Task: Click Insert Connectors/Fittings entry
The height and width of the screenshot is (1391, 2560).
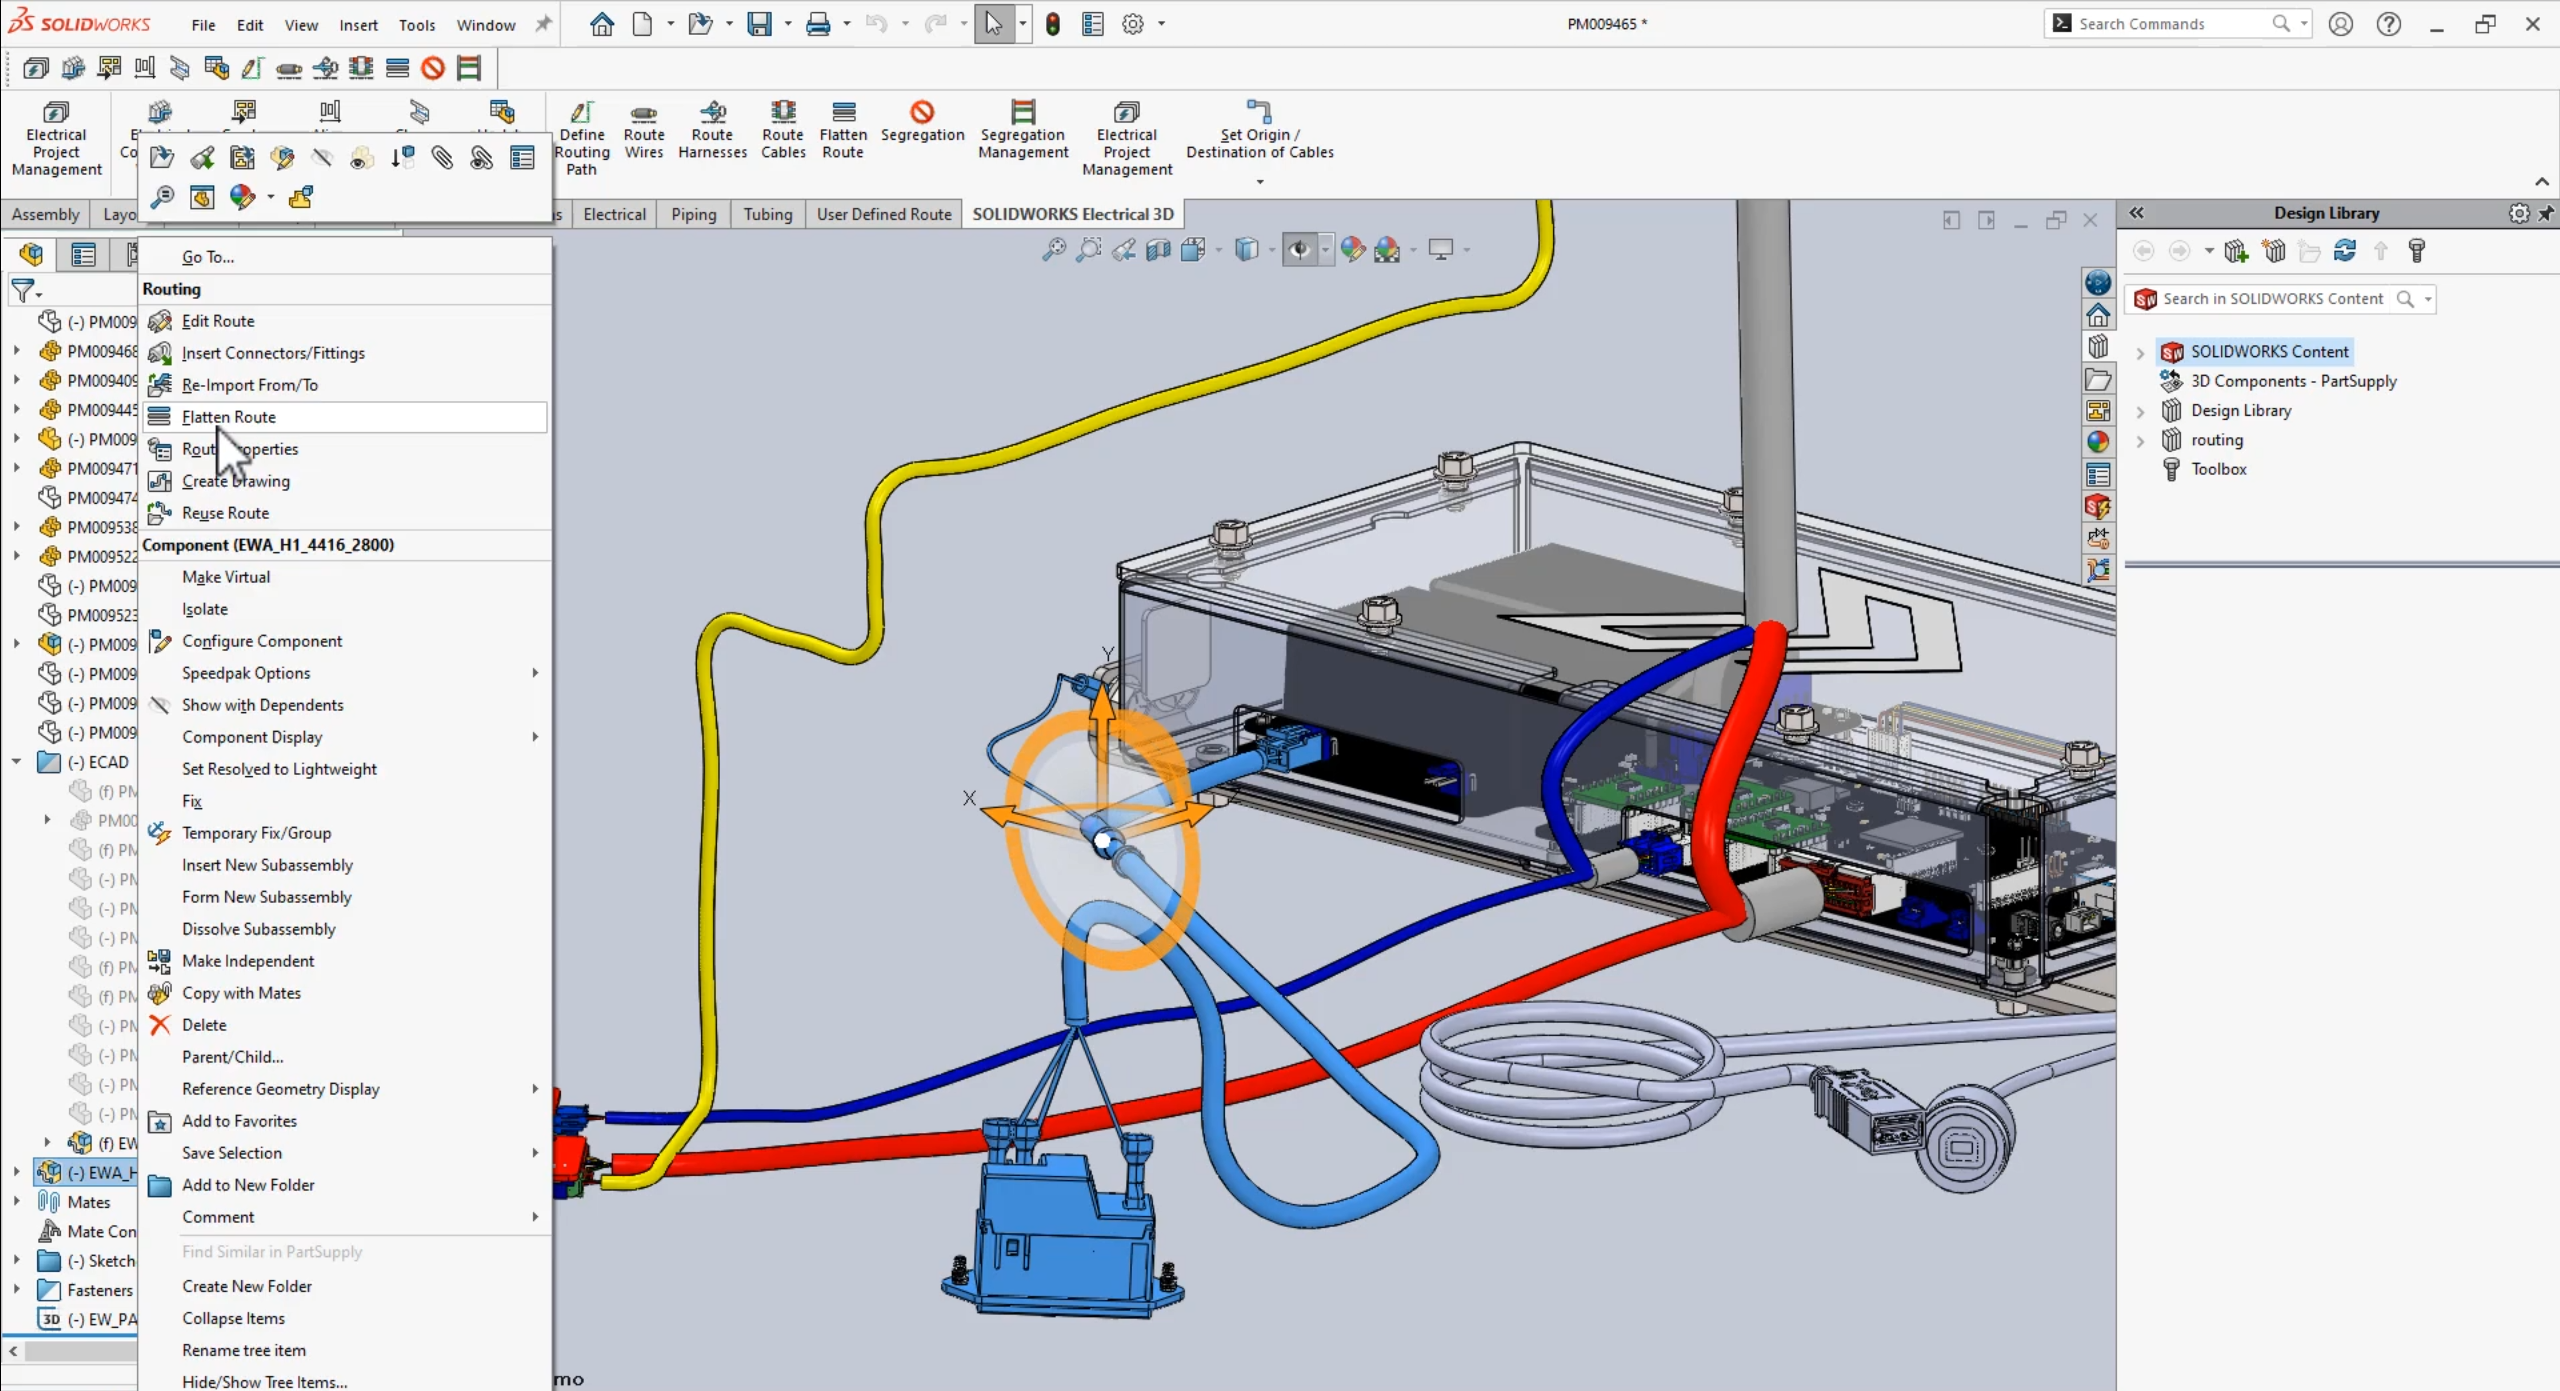Action: click(346, 353)
